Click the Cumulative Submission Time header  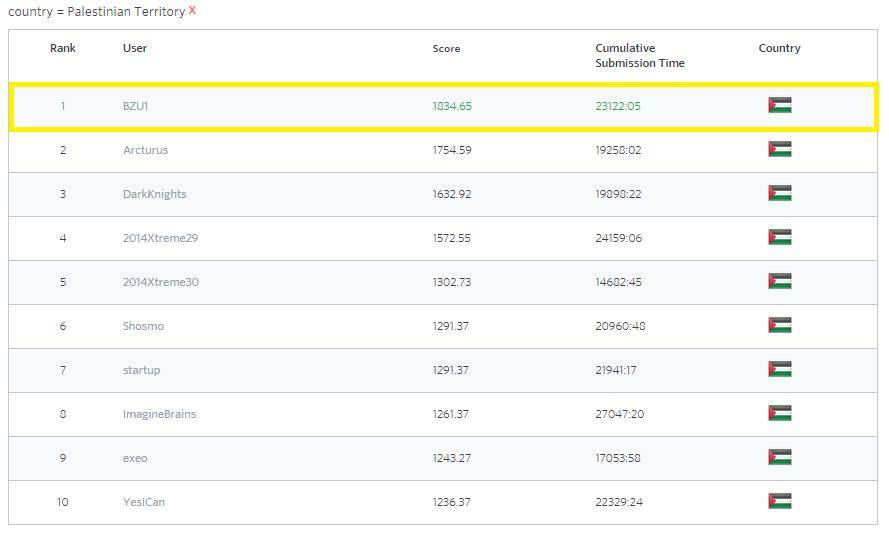click(640, 55)
